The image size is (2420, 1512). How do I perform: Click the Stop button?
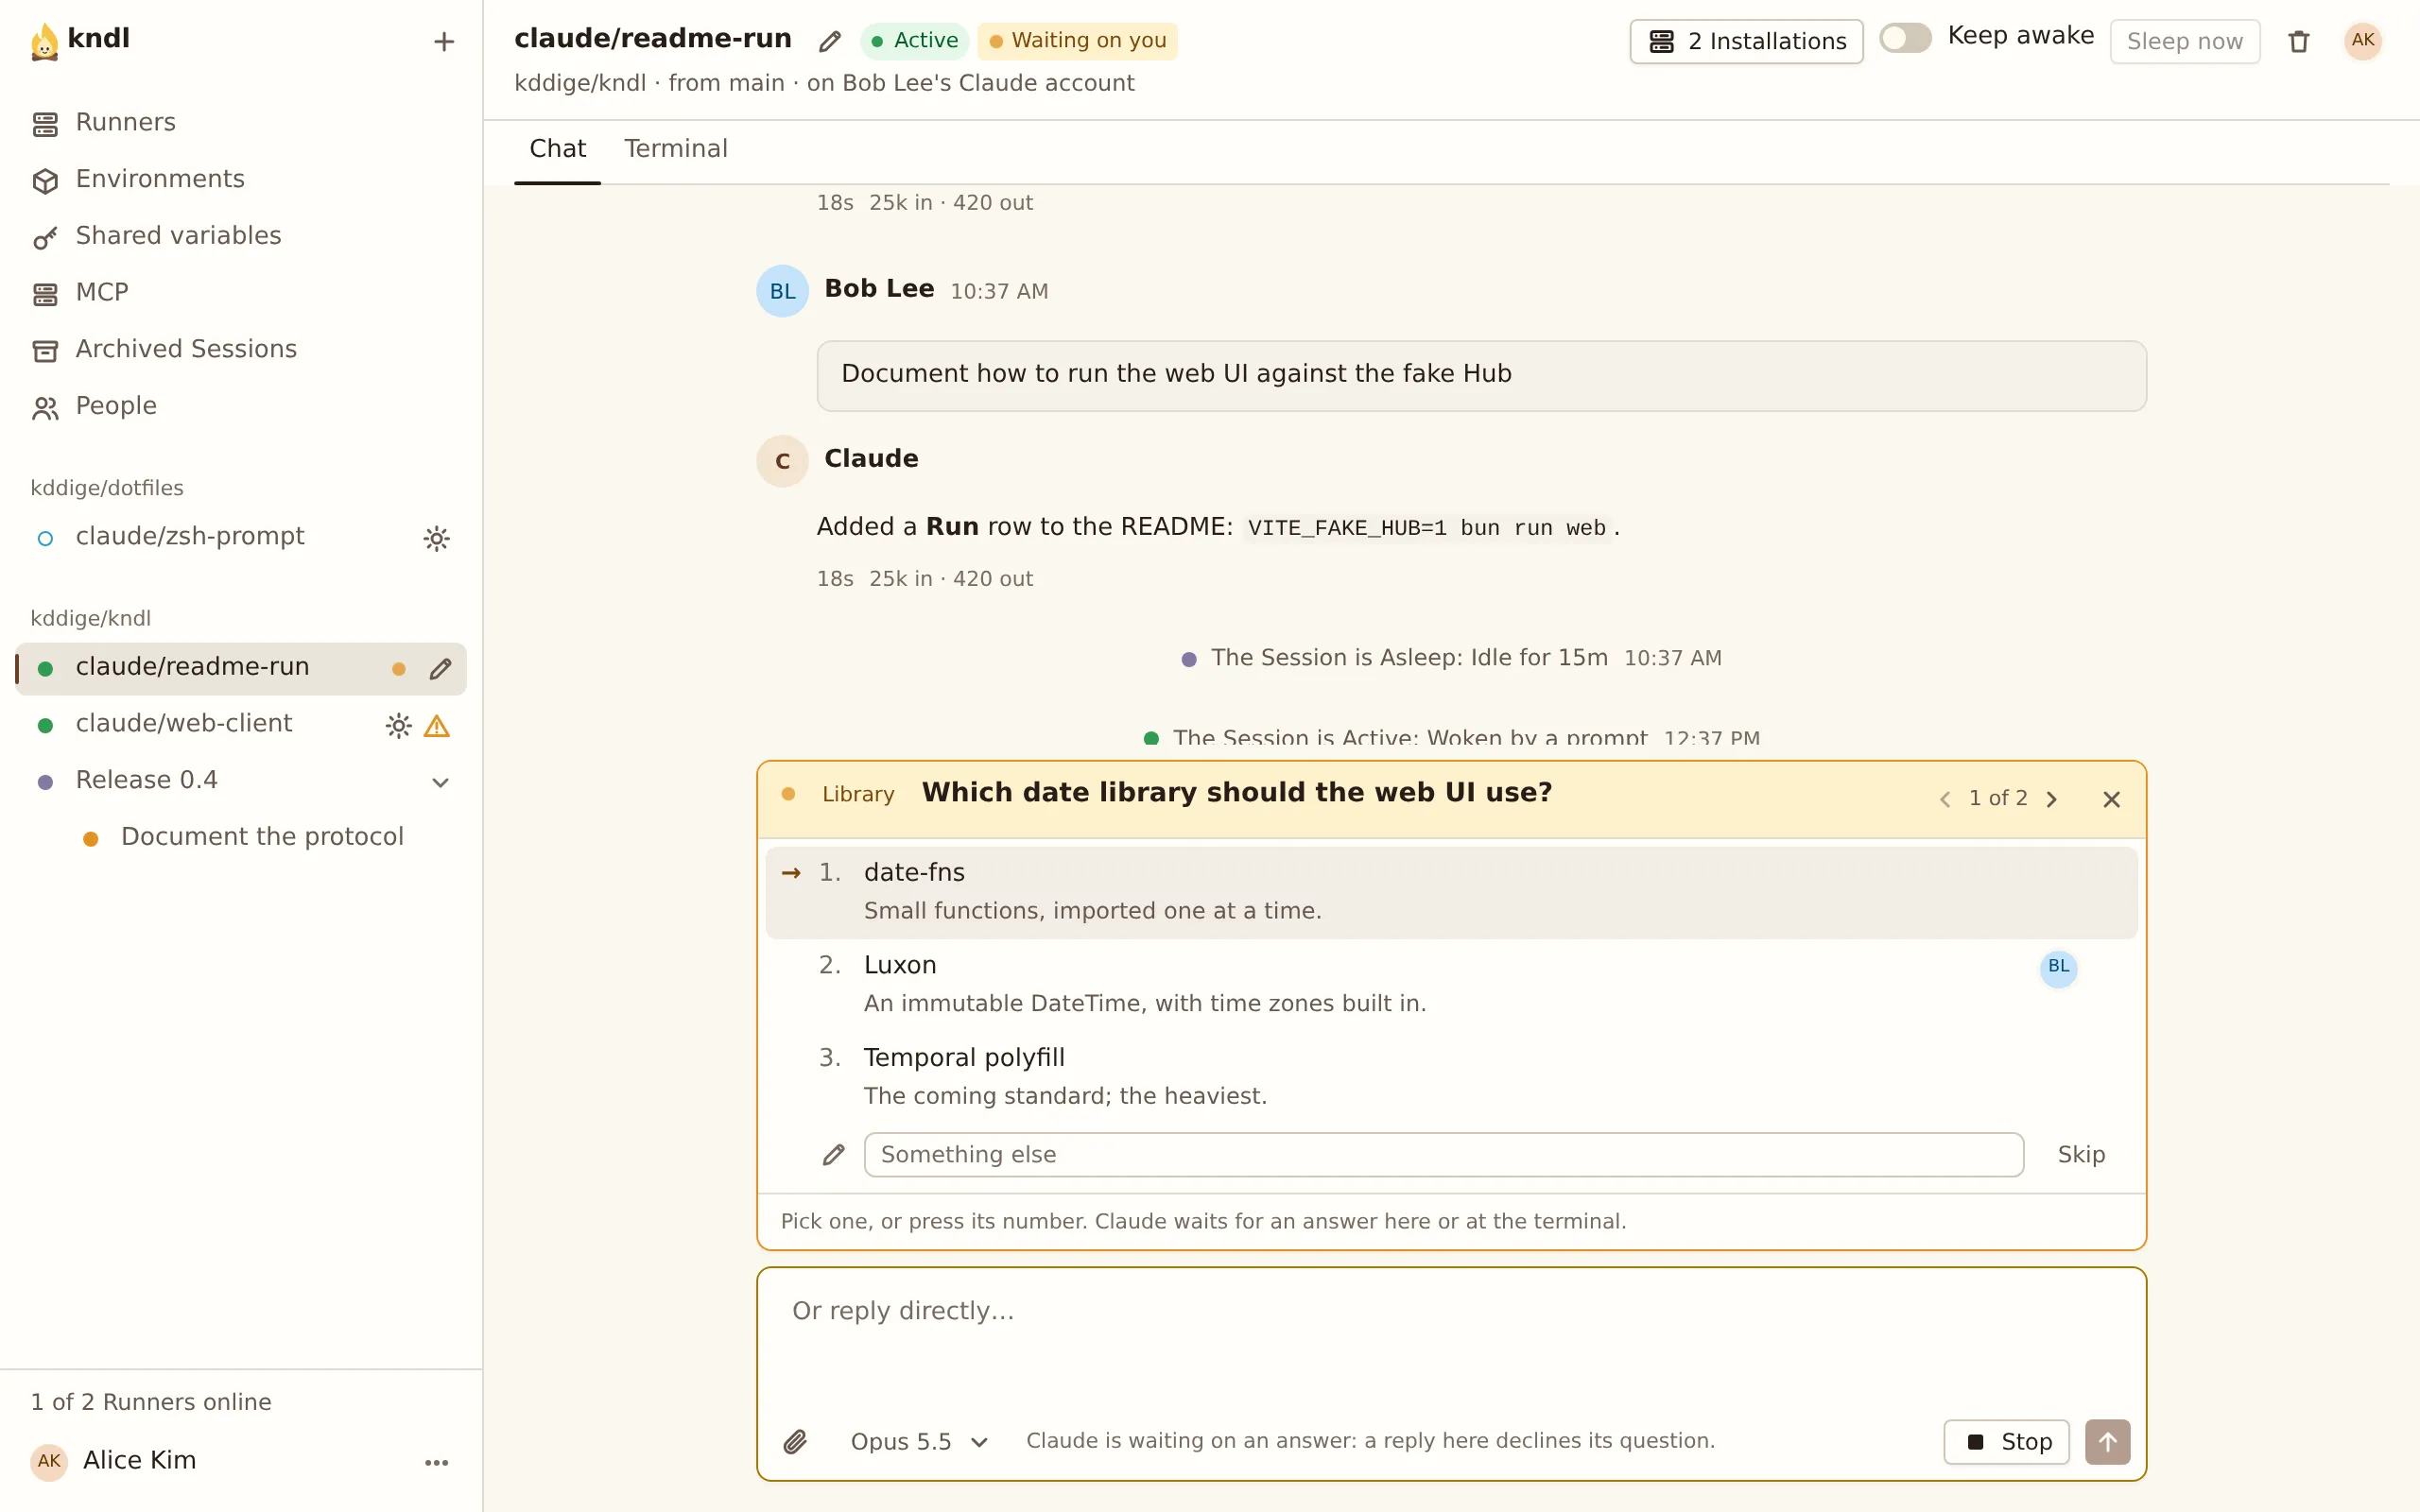(x=2006, y=1441)
